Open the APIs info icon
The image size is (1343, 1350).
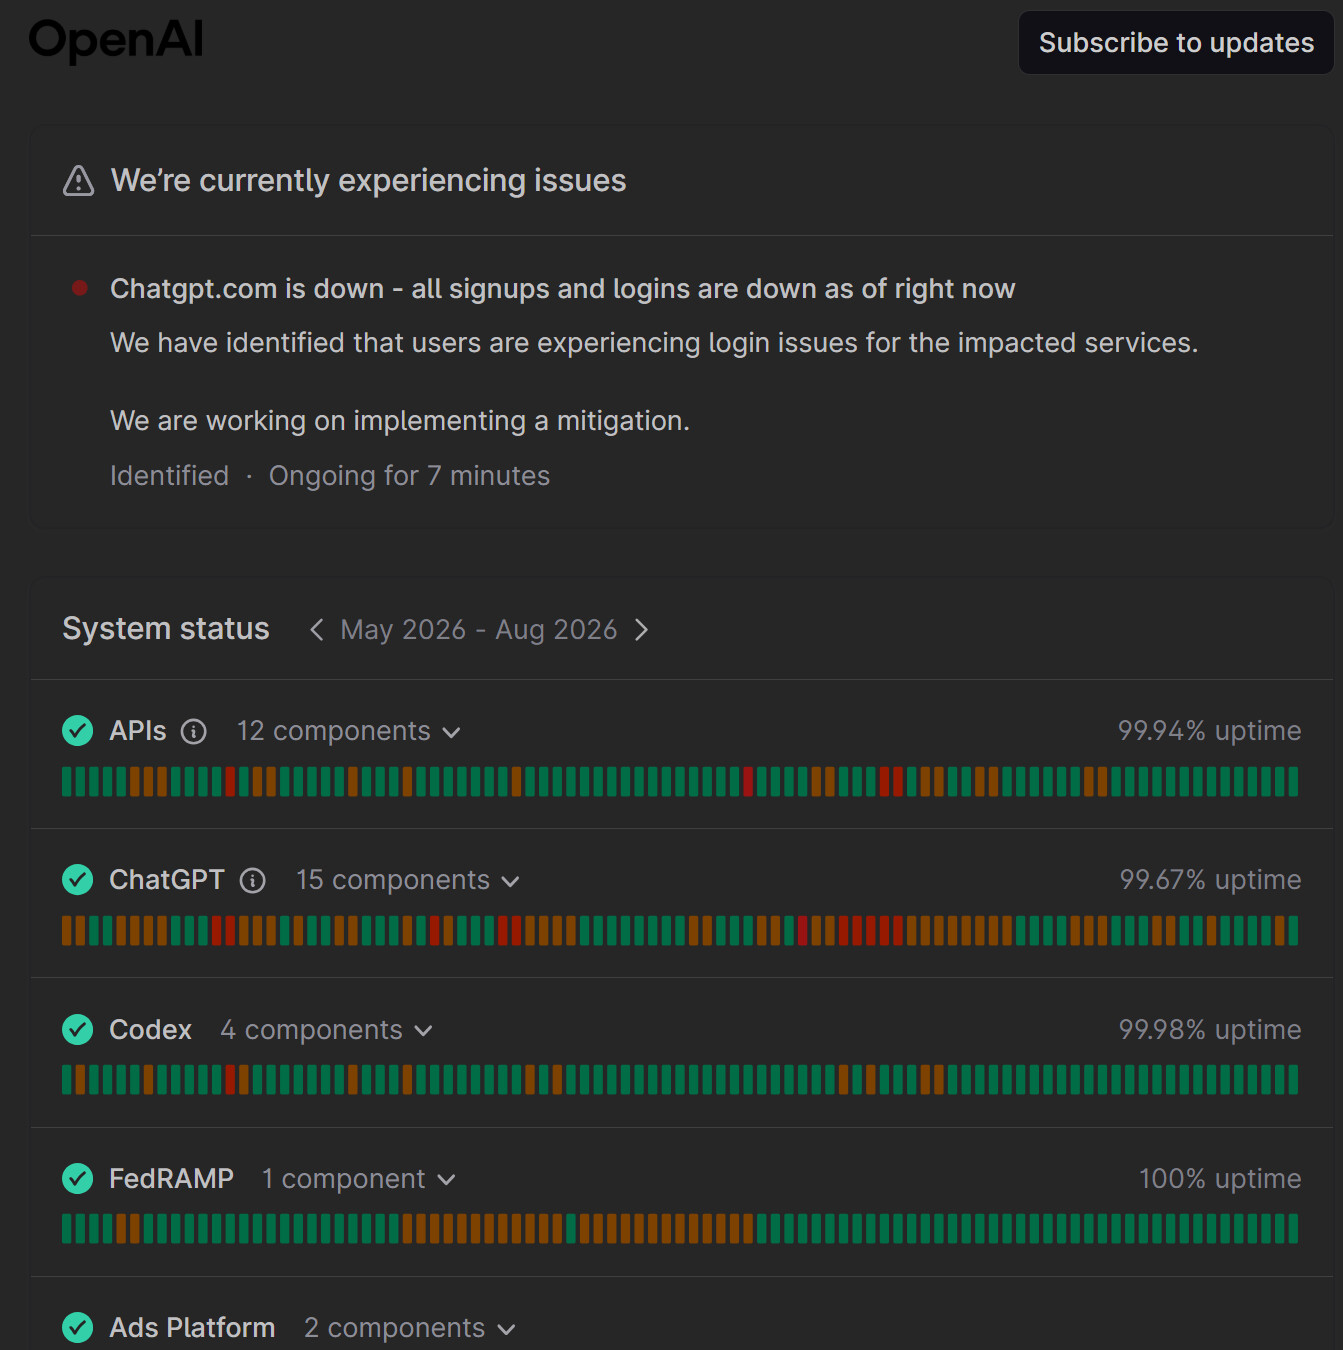click(x=194, y=732)
